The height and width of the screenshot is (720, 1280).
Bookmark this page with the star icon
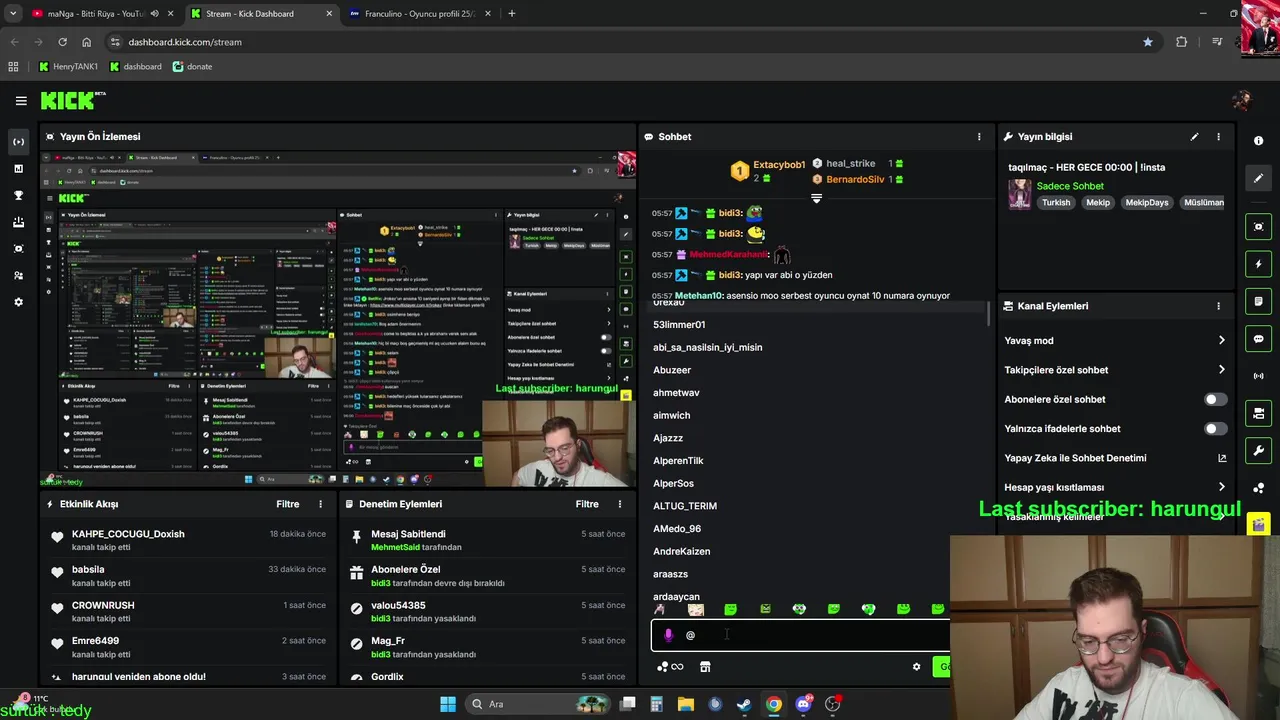click(x=1147, y=42)
